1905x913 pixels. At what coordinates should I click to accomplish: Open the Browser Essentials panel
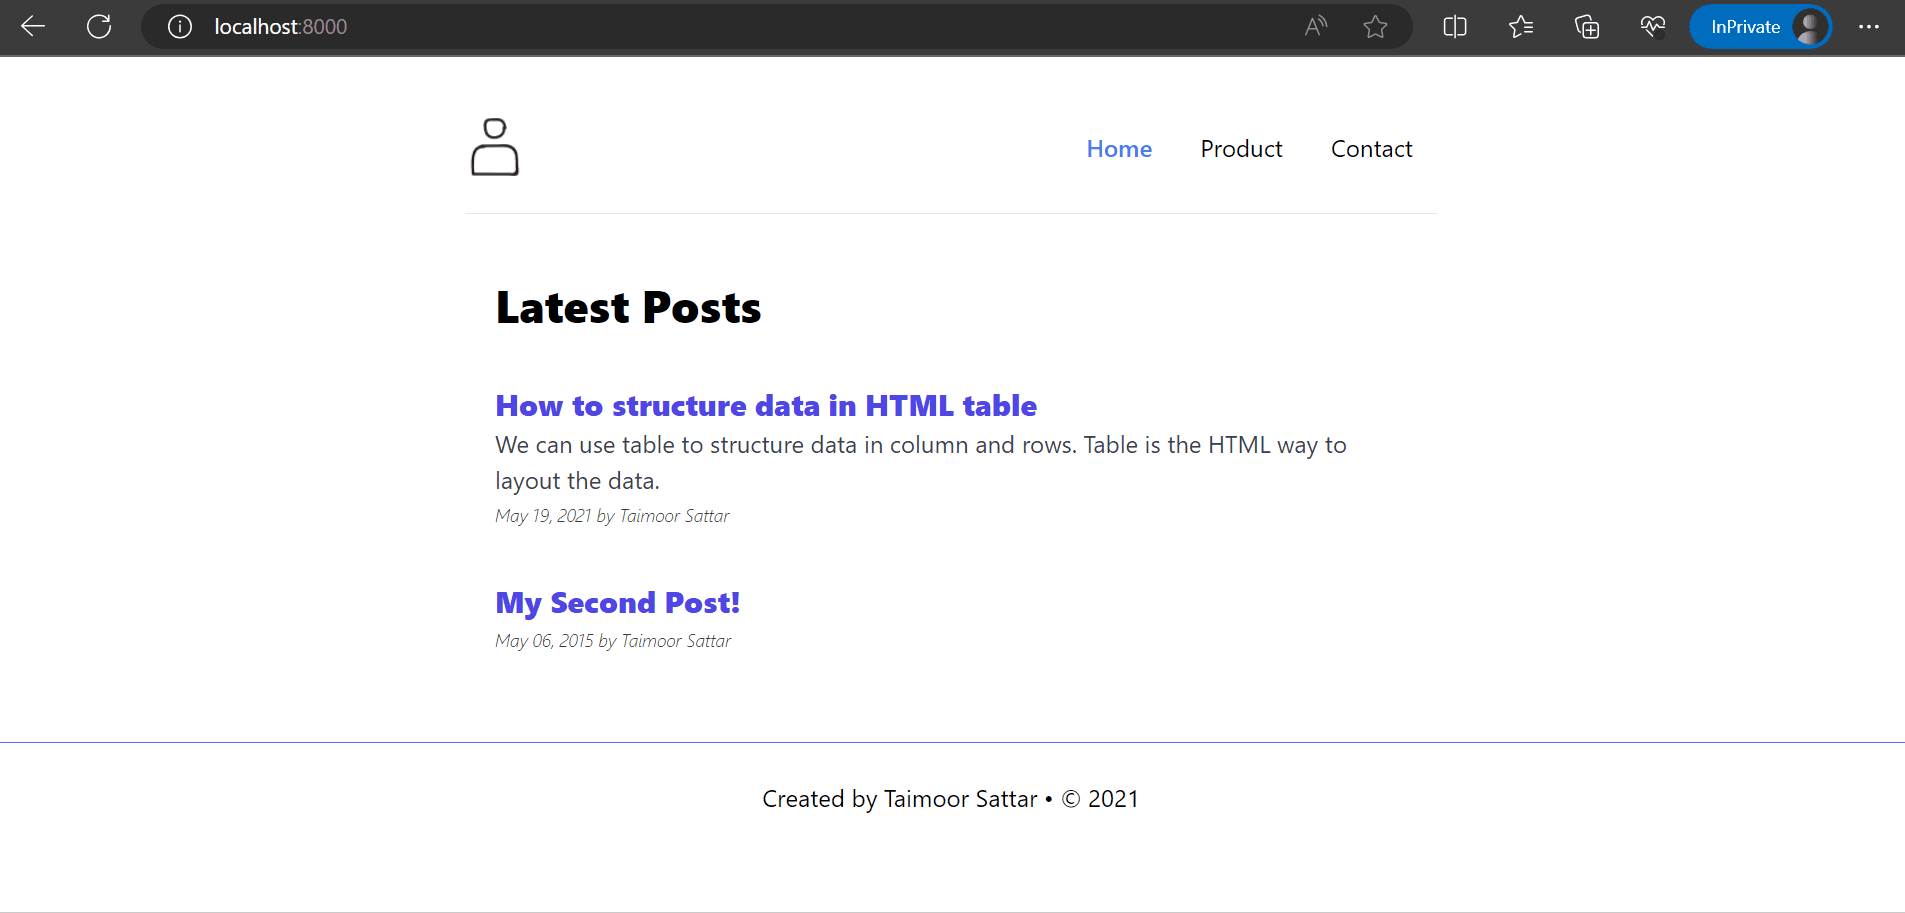(x=1652, y=27)
